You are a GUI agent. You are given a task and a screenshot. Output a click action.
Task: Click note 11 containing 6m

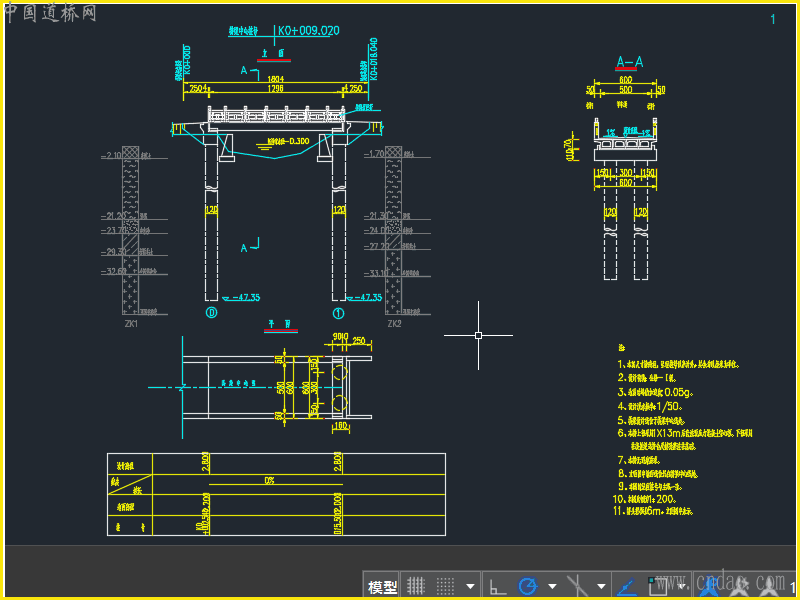(653, 511)
